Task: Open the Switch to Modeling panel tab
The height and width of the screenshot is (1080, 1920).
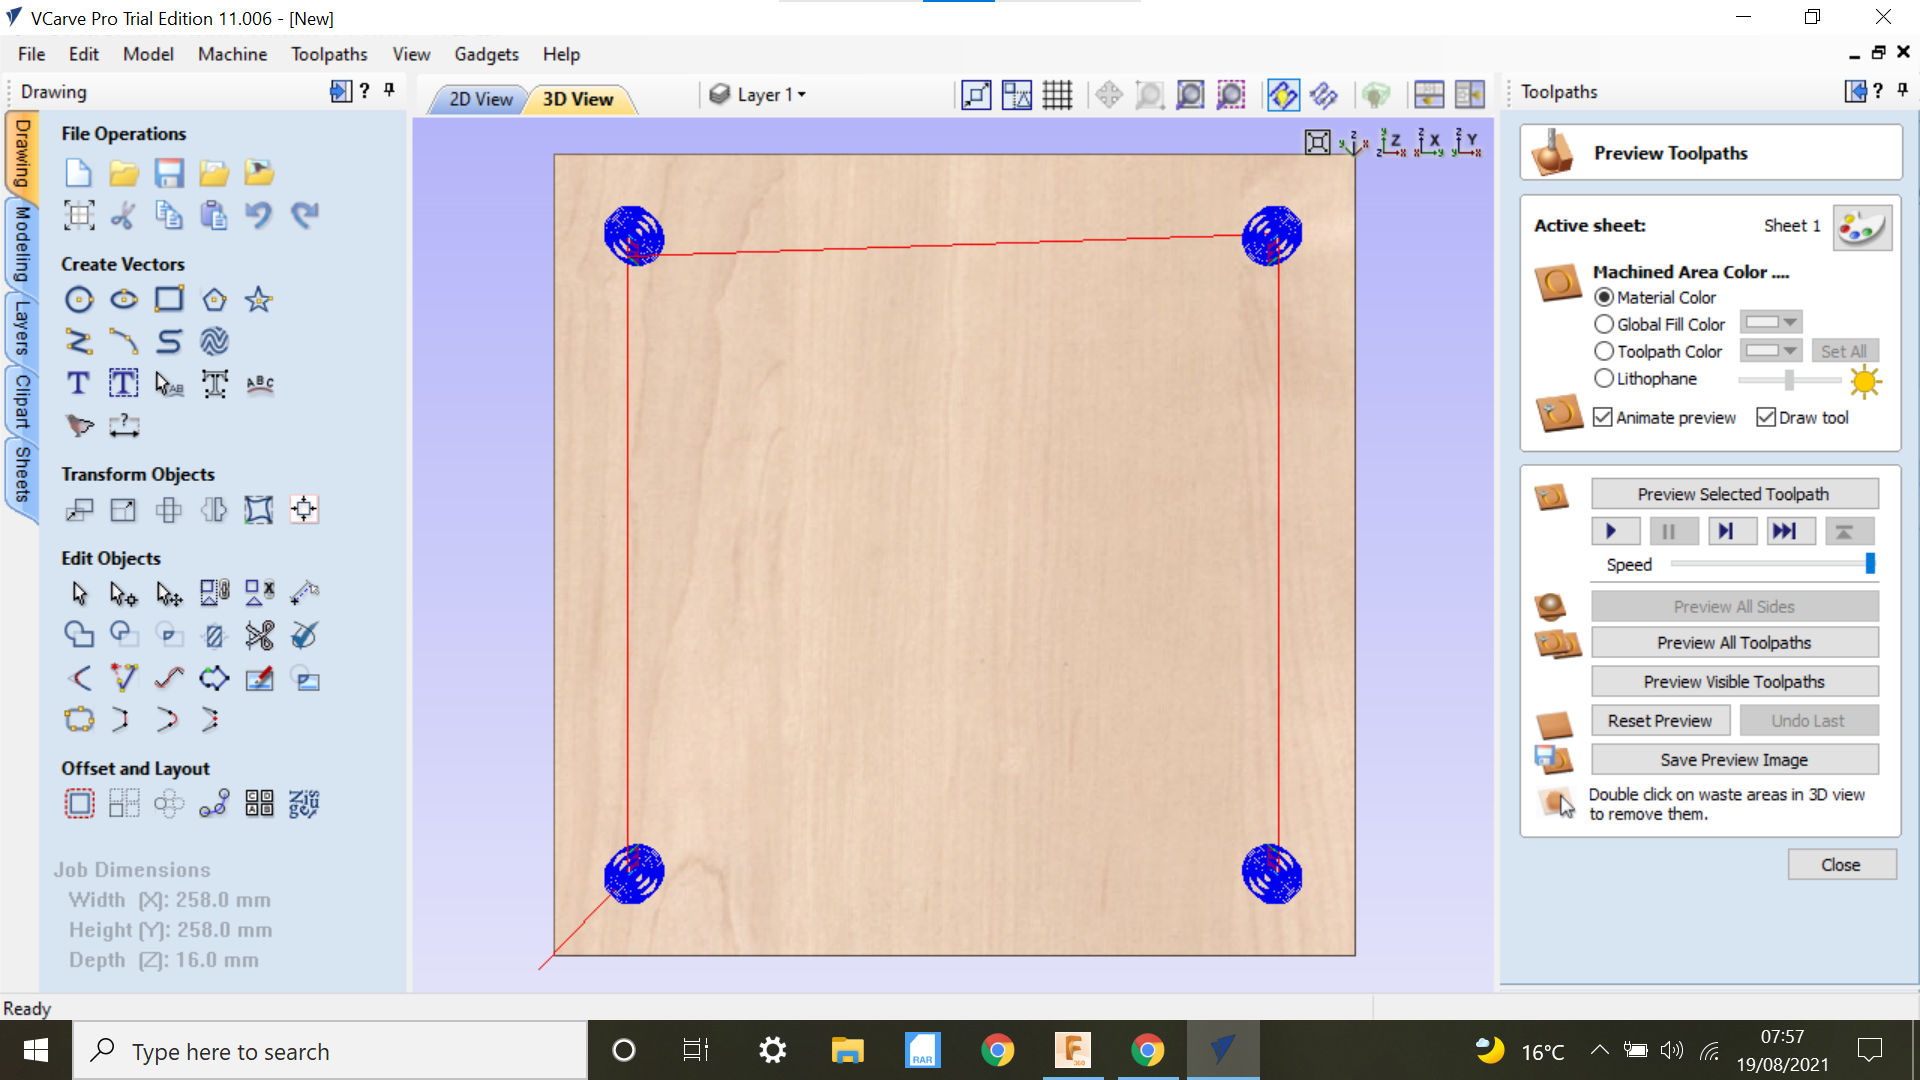Action: coord(20,250)
